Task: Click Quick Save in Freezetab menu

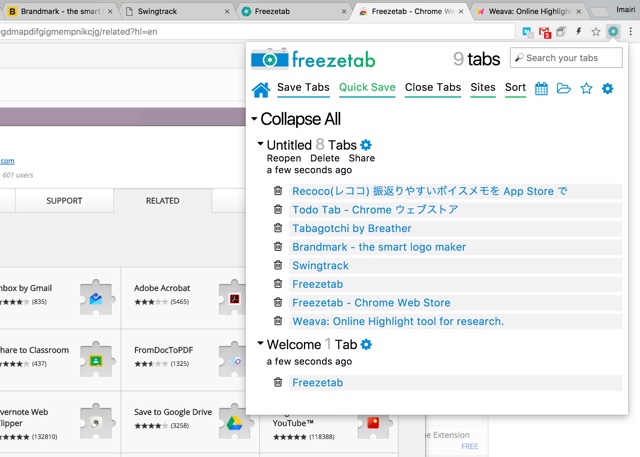Action: pos(367,87)
